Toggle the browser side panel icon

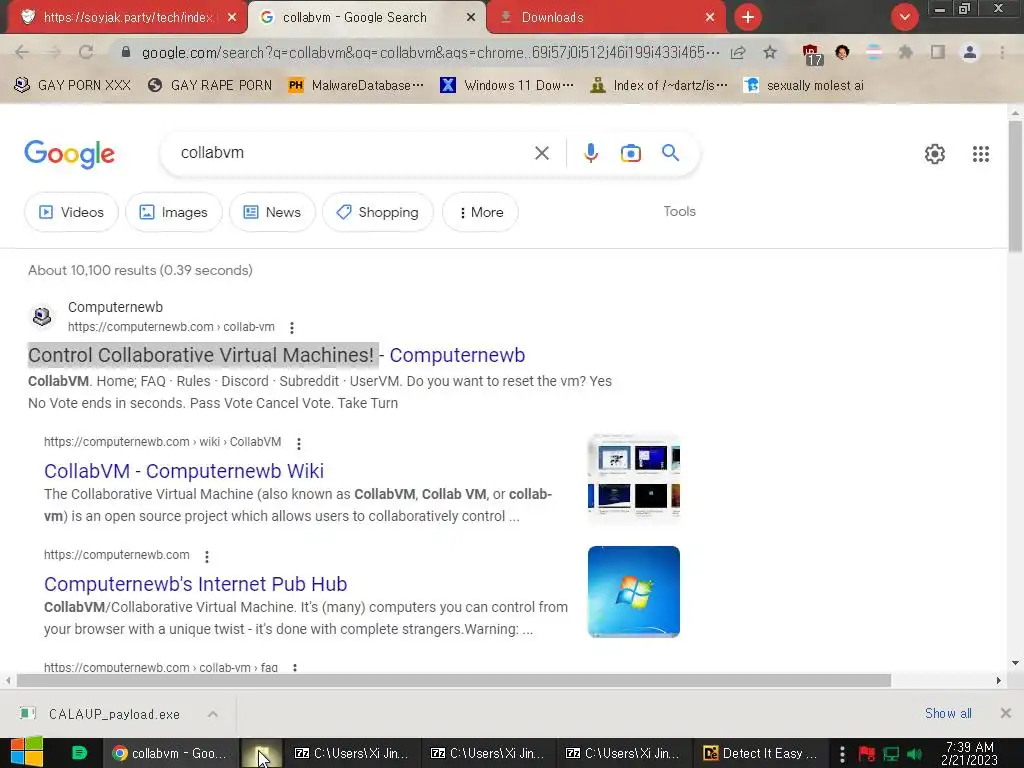coord(938,52)
